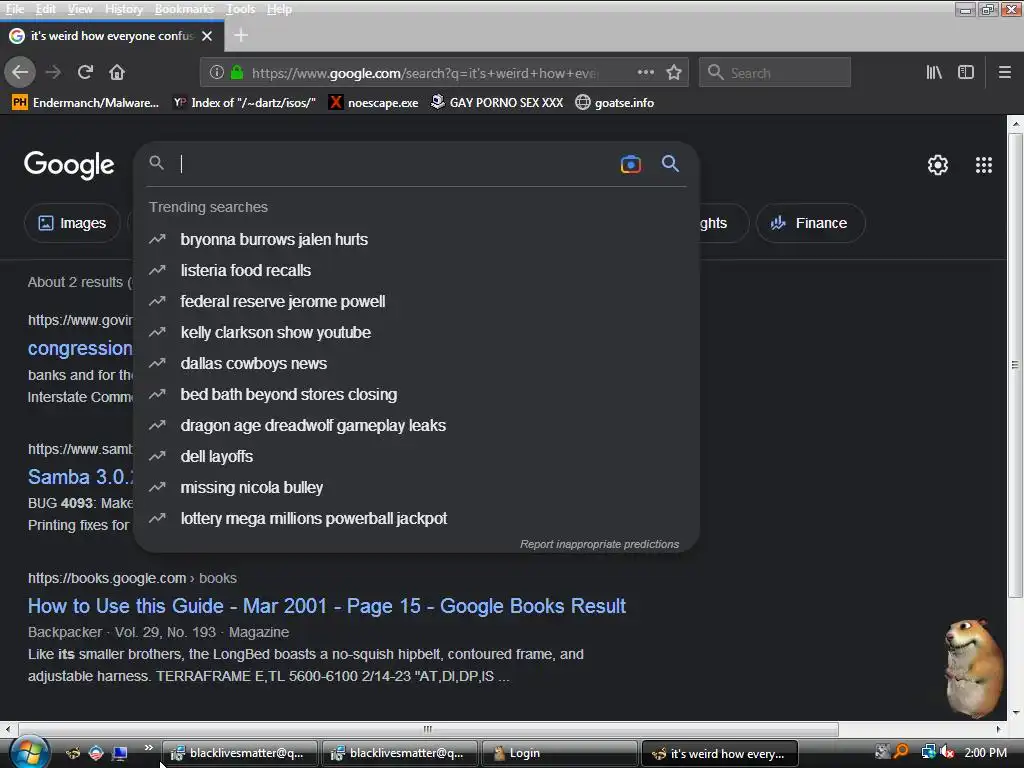Open the congressional search result link
Screen dimensions: 1024x768
[x=80, y=348]
